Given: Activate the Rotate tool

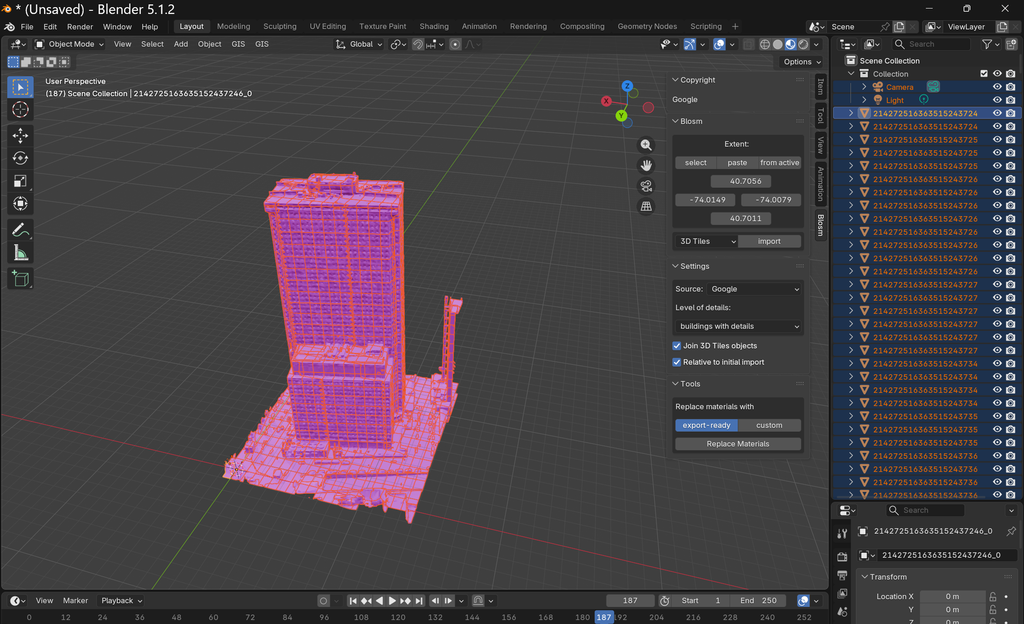Looking at the screenshot, I should click(x=20, y=158).
